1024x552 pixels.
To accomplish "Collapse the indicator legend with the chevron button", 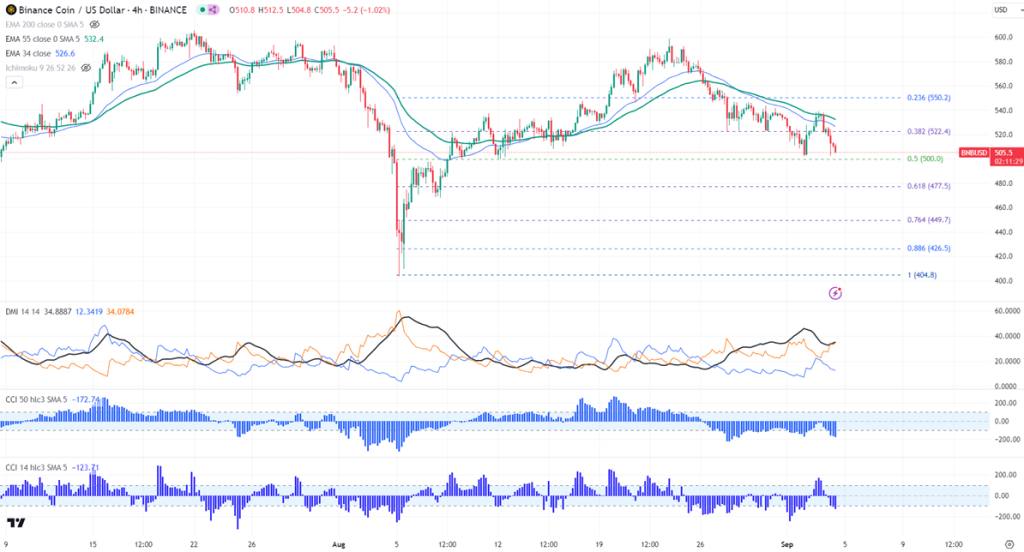I will [14, 82].
